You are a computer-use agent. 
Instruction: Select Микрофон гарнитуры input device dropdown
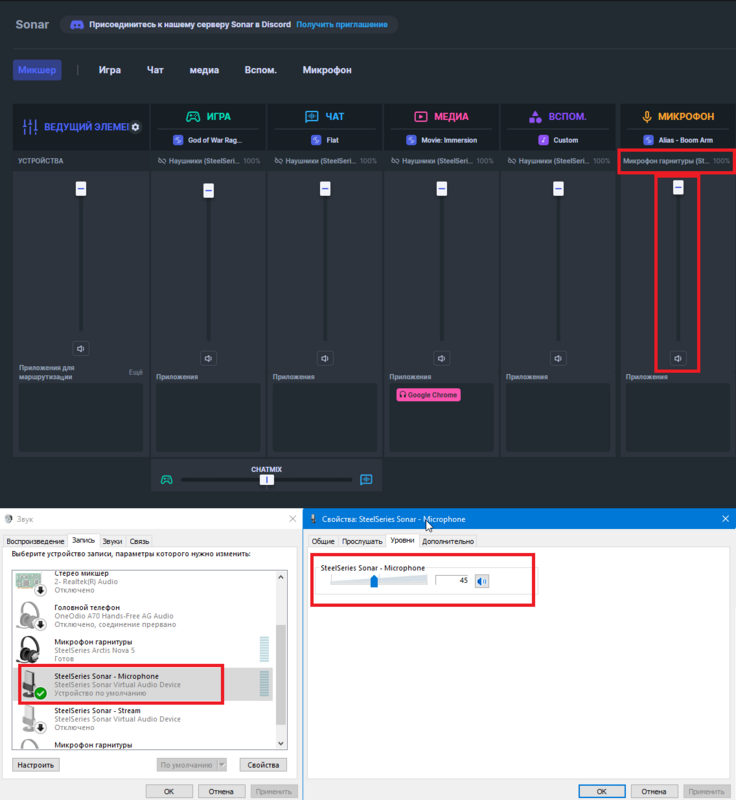(x=676, y=161)
